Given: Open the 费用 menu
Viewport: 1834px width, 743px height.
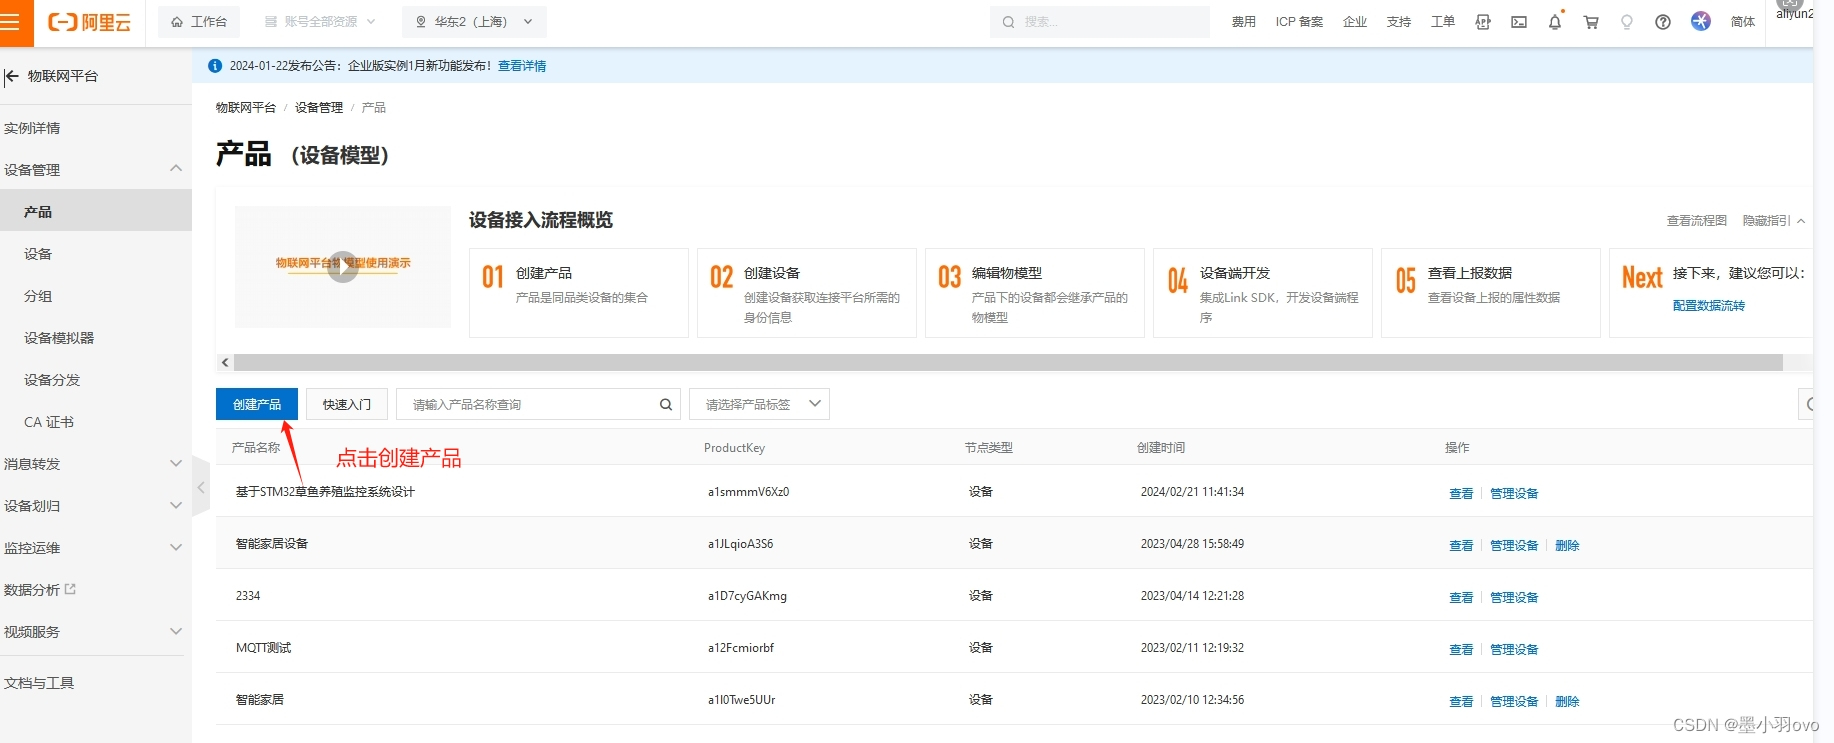Looking at the screenshot, I should tap(1243, 22).
